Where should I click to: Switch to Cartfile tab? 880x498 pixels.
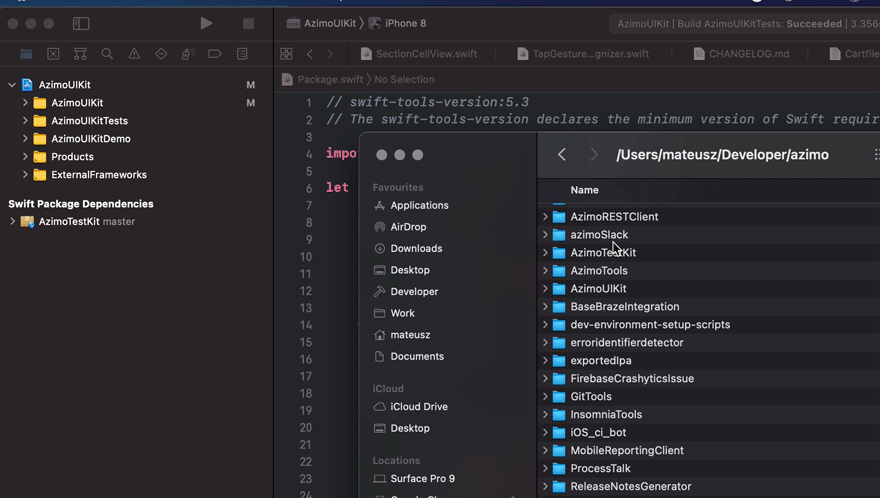tap(854, 54)
